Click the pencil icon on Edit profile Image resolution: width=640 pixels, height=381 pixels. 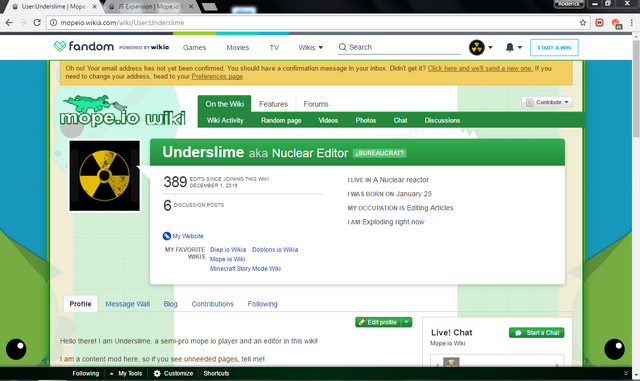(x=361, y=322)
